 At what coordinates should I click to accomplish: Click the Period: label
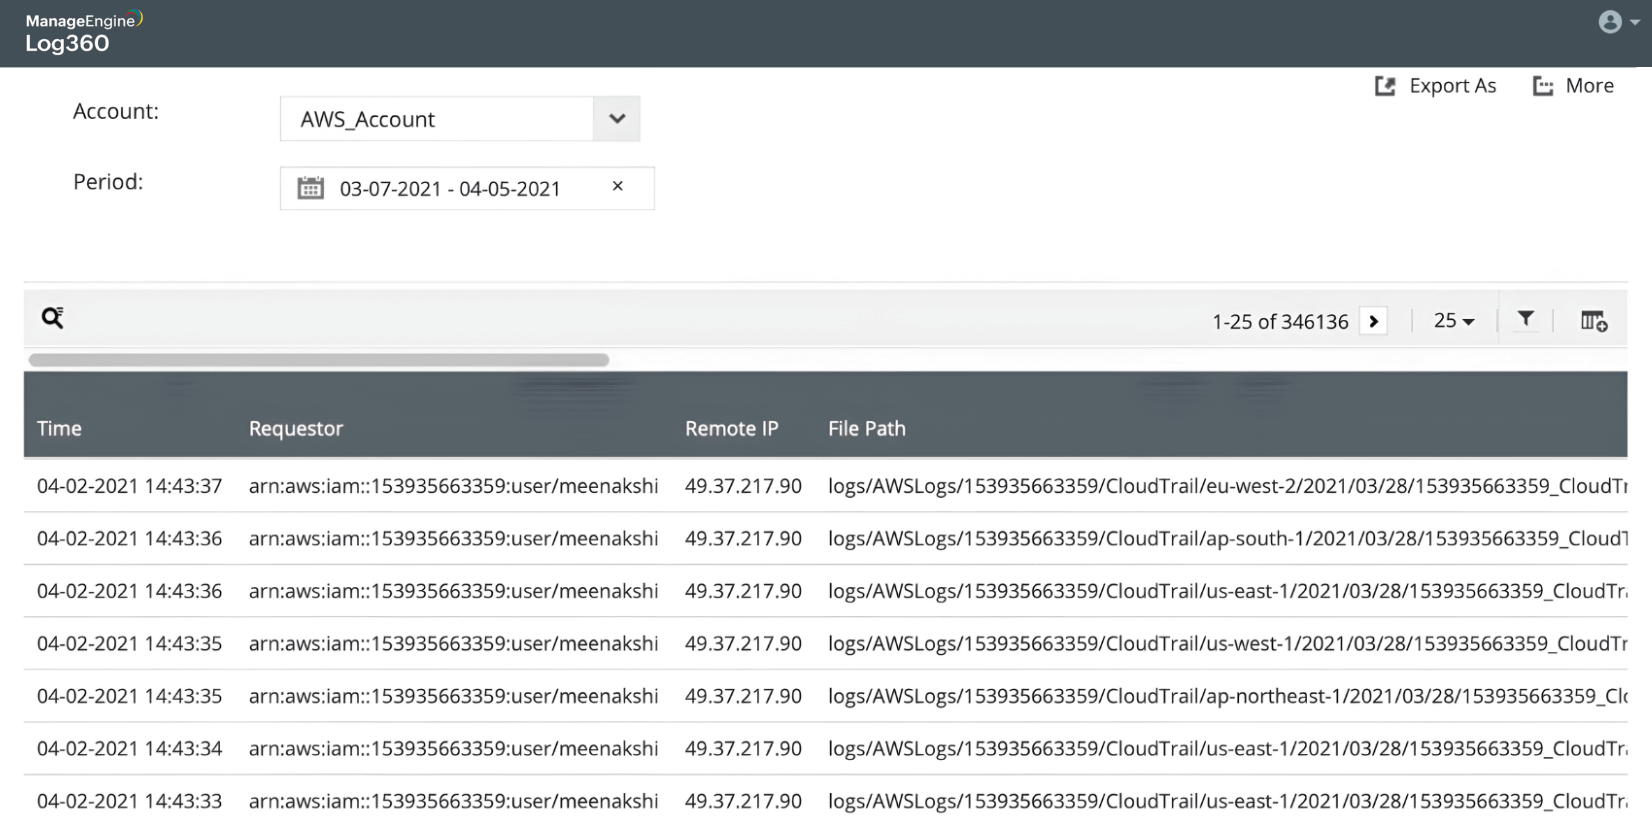coord(108,182)
